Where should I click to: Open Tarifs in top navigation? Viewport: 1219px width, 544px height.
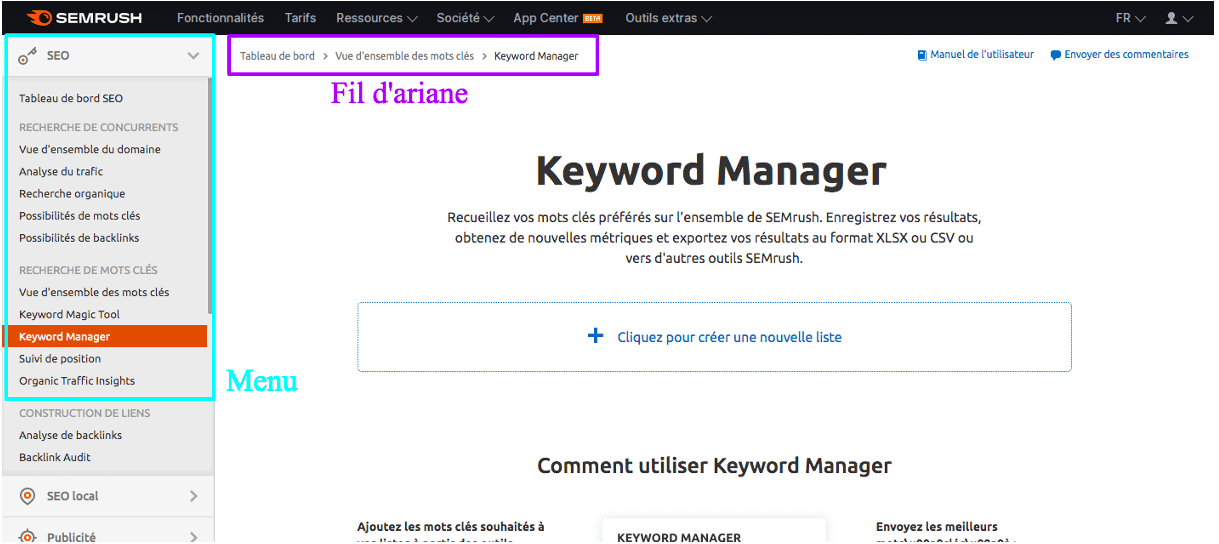coord(300,18)
